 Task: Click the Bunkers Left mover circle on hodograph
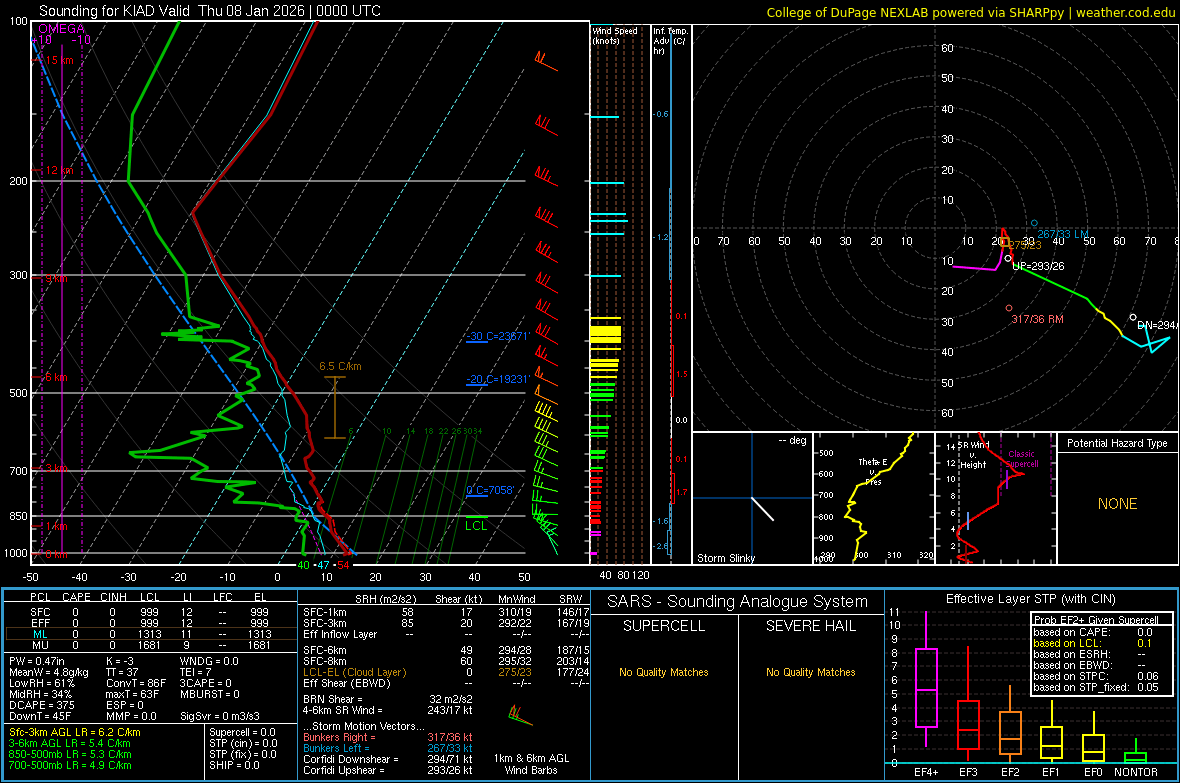(x=1034, y=223)
